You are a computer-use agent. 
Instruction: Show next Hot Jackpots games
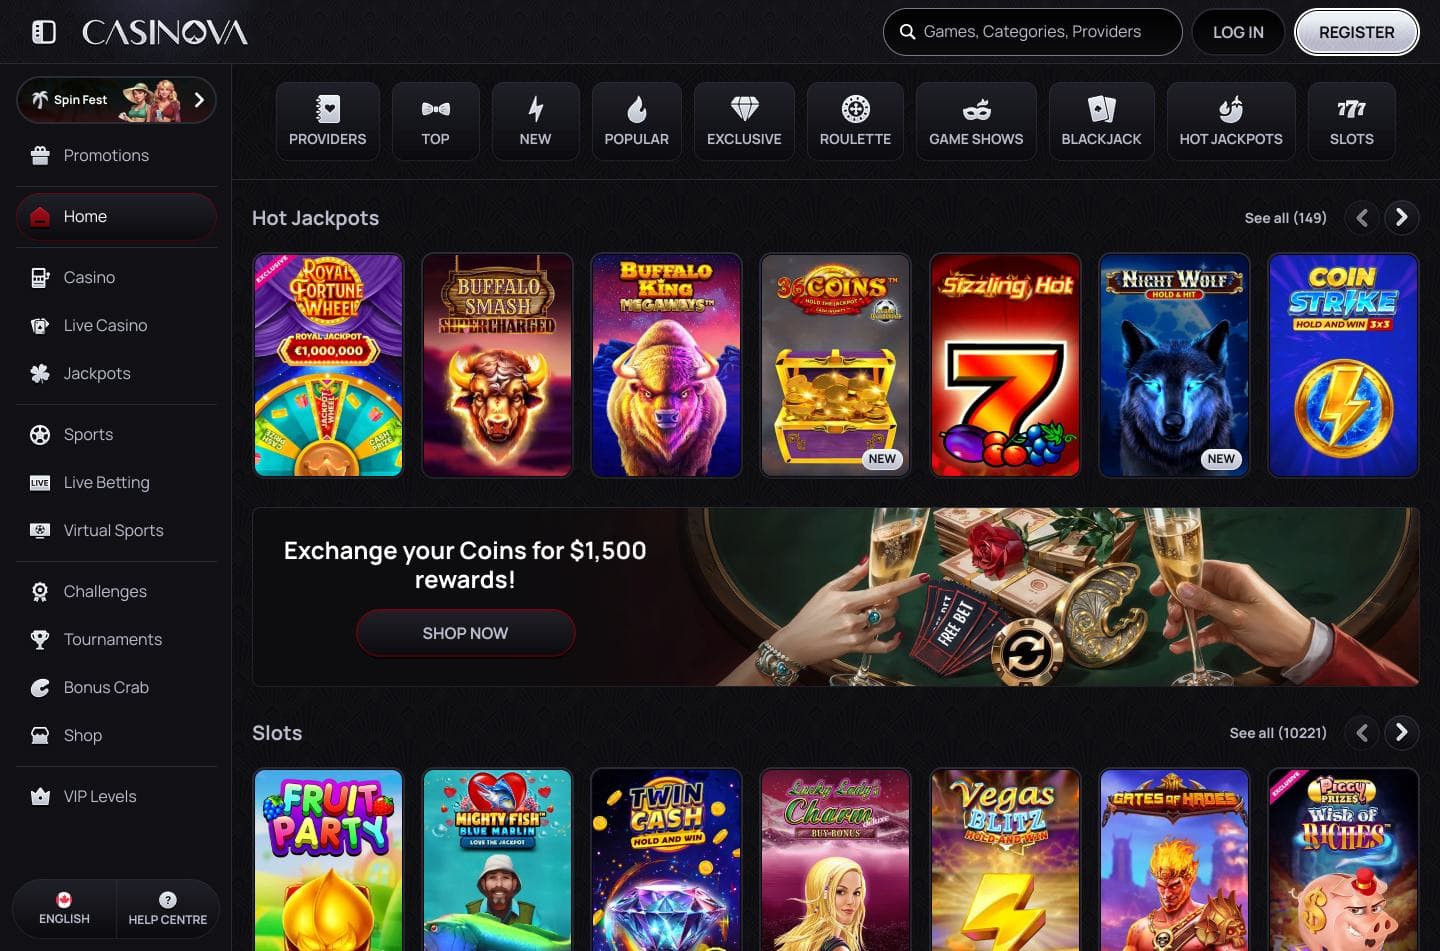(1401, 217)
